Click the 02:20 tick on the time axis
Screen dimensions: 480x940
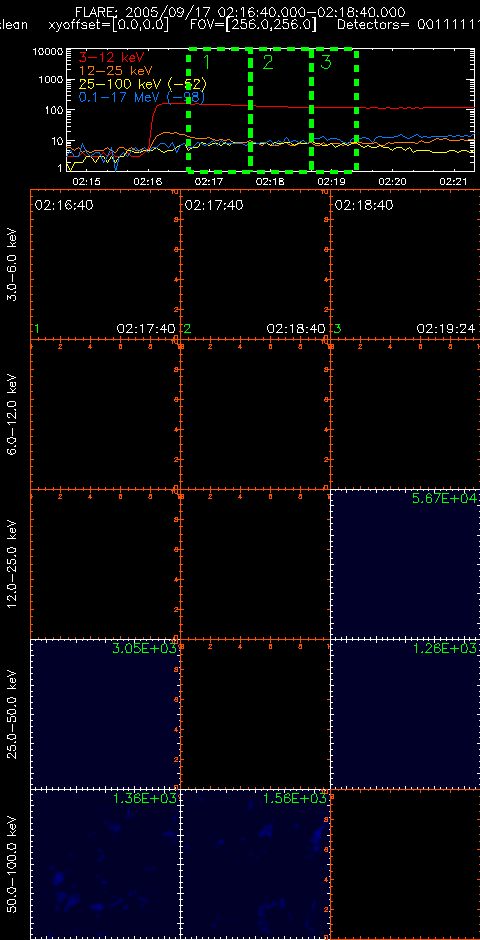click(x=392, y=180)
